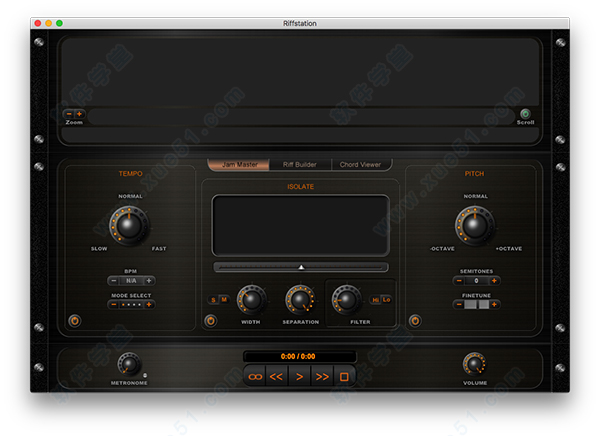Click the BPM N/A value field
This screenshot has width=600, height=436.
[x=131, y=281]
